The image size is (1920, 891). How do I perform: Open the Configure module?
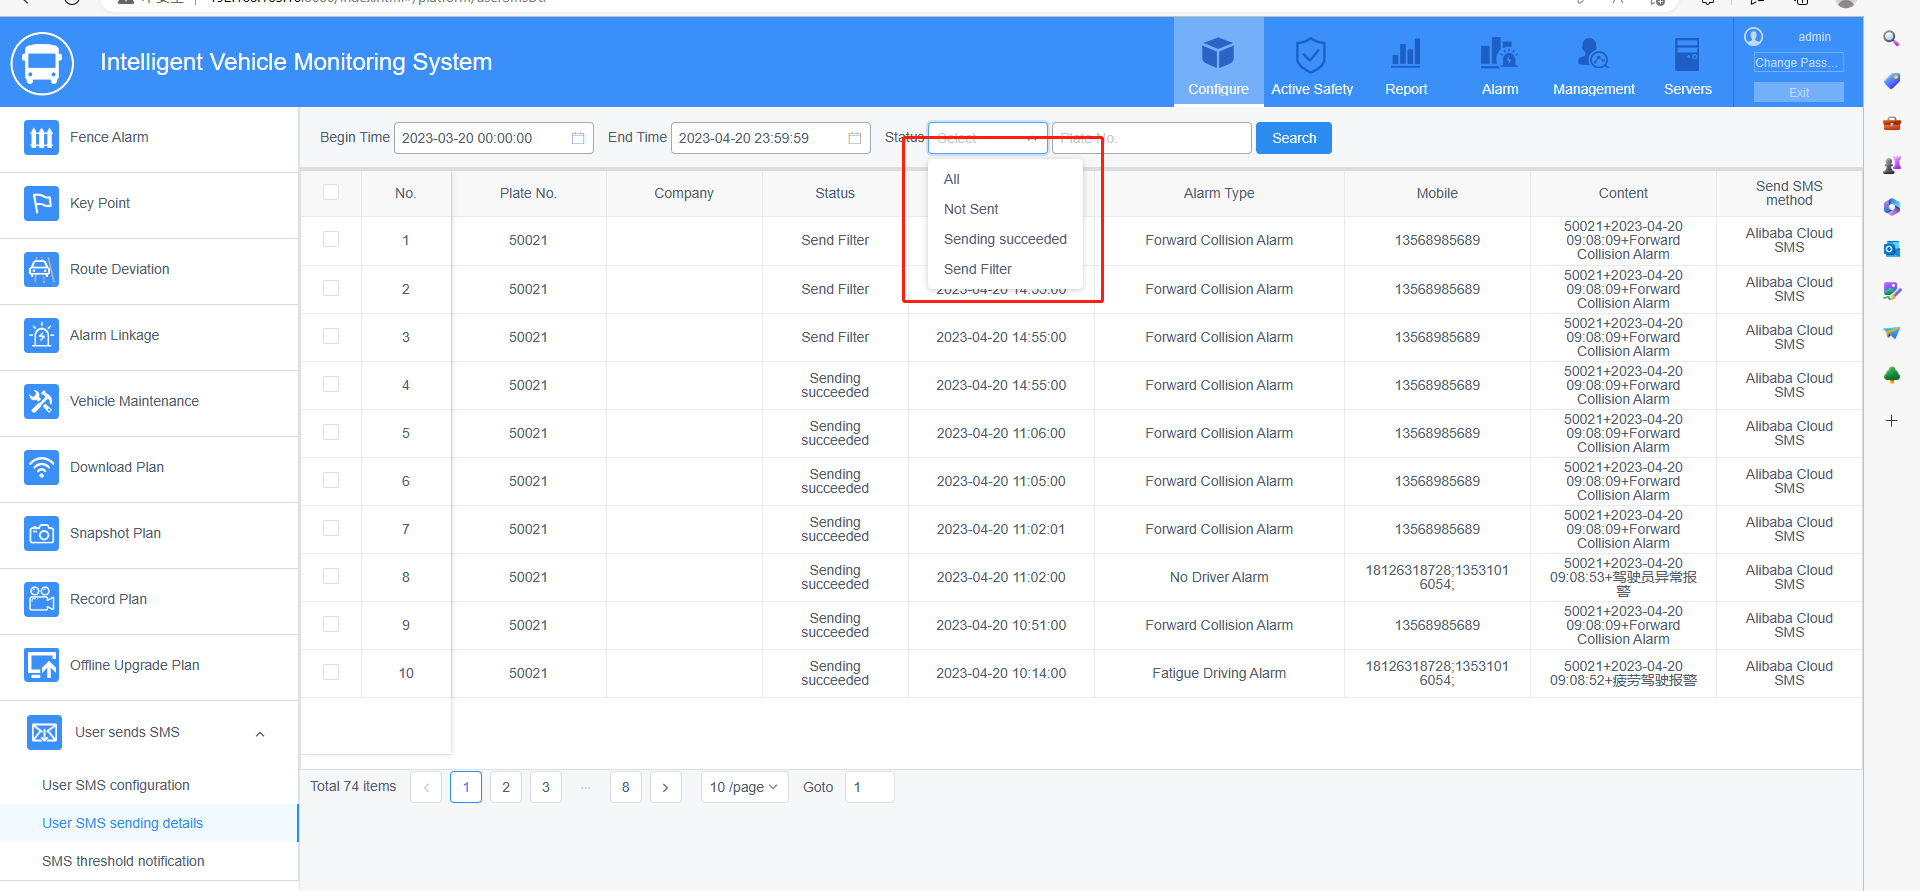tap(1218, 62)
